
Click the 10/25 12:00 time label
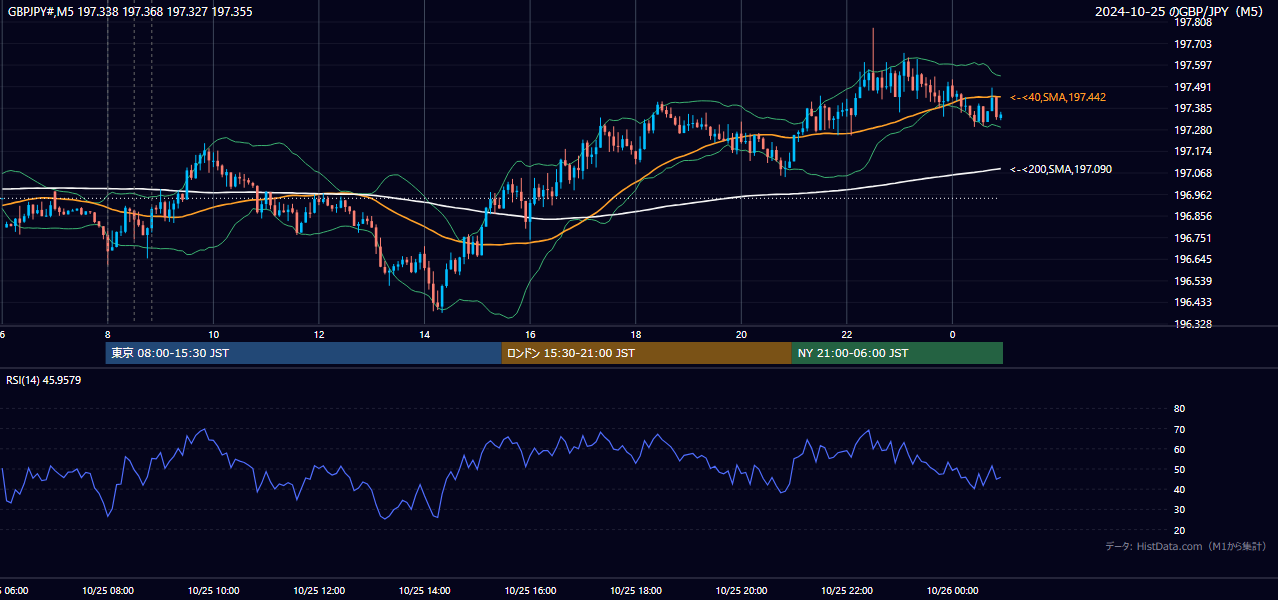pos(319,591)
